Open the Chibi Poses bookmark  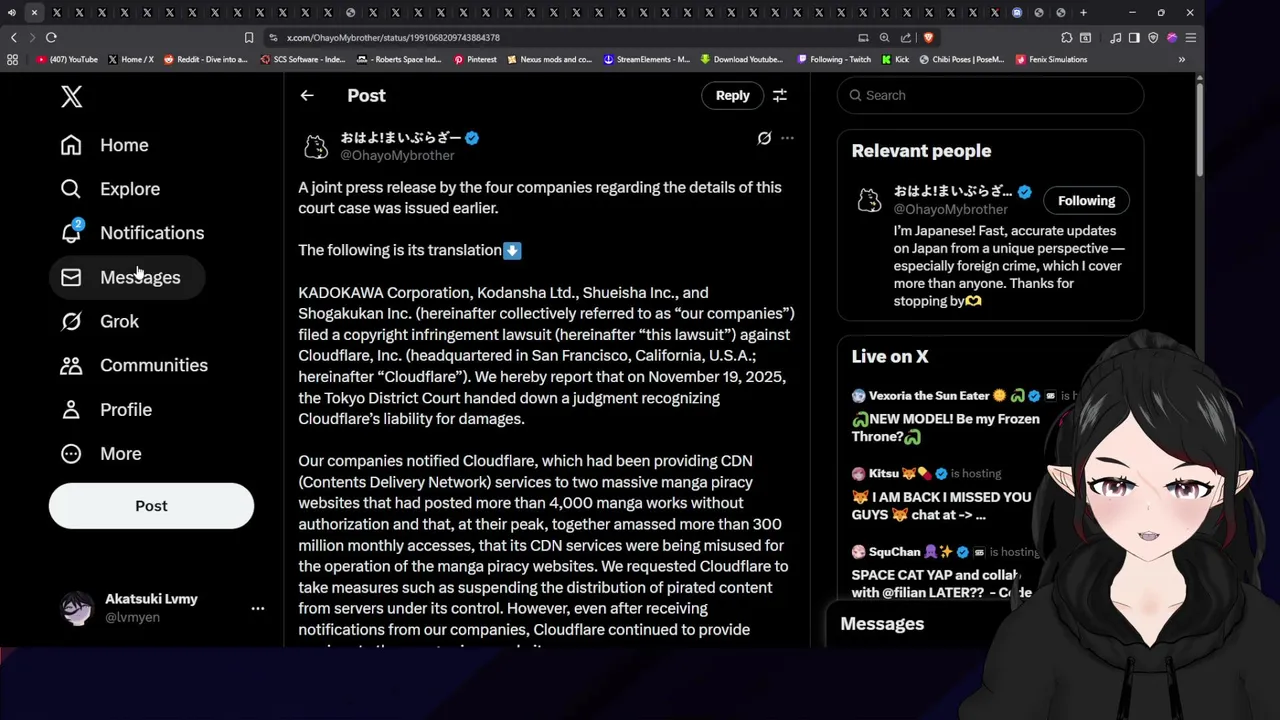[962, 59]
